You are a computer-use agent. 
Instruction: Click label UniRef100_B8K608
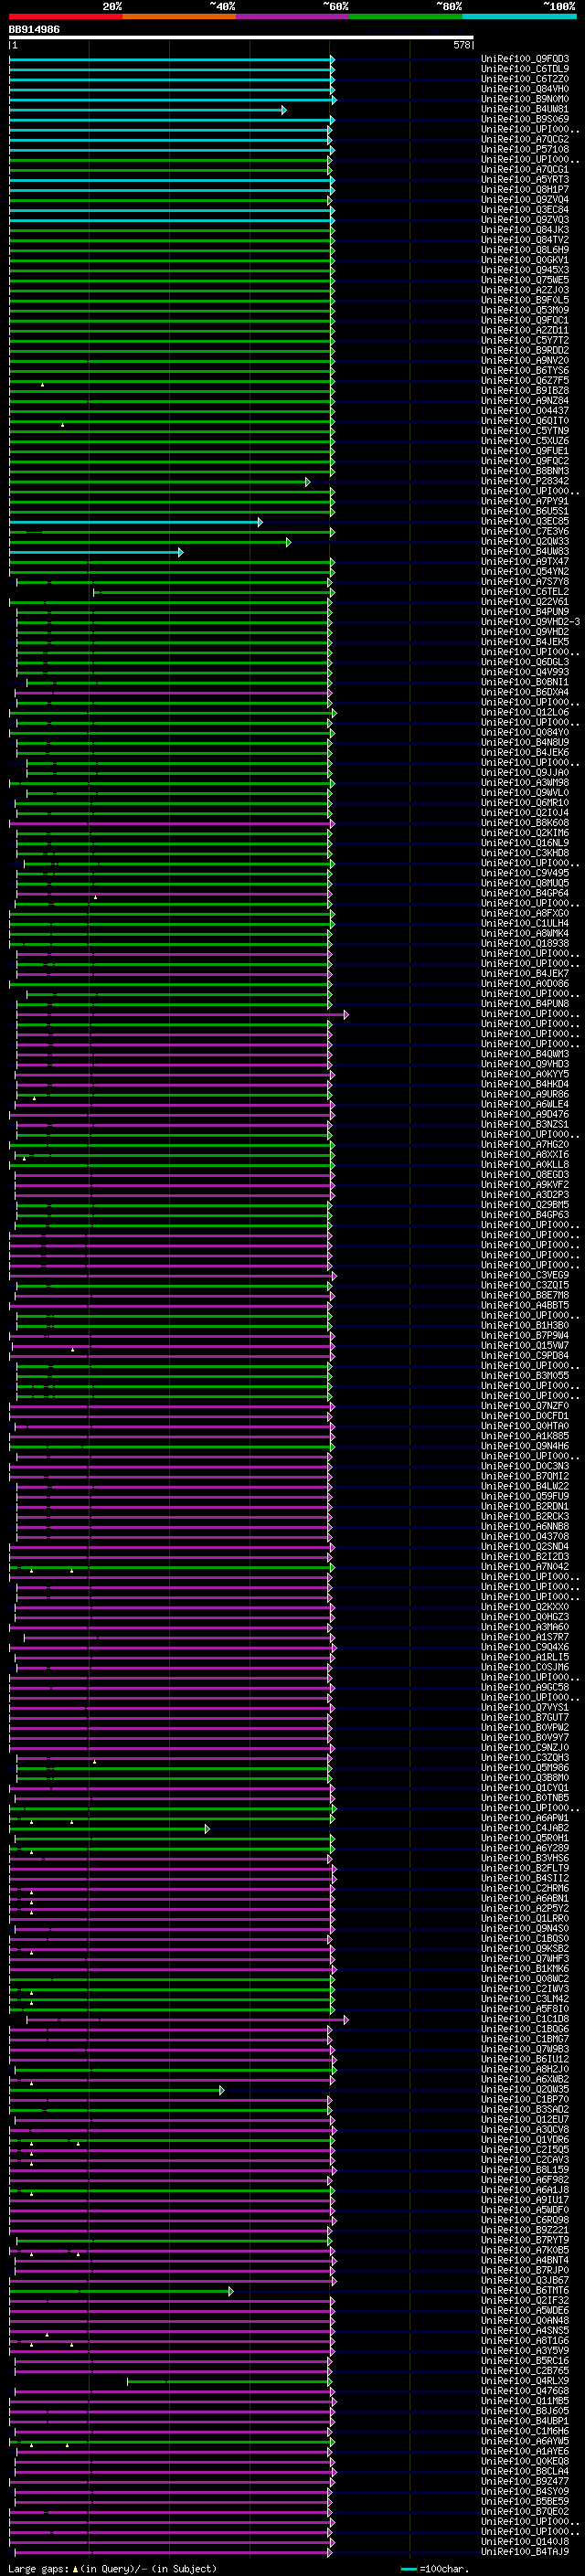525,823
